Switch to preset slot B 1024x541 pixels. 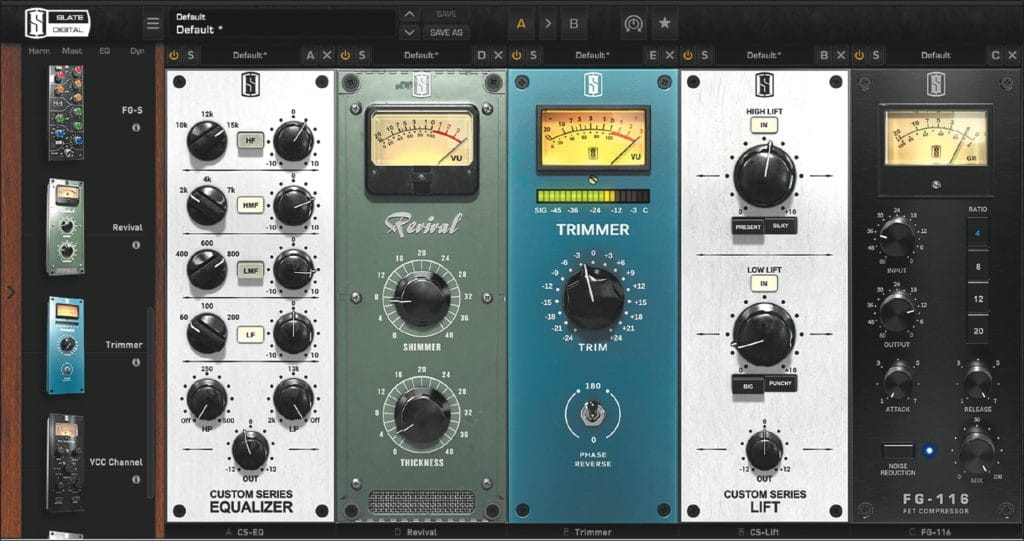tap(573, 24)
